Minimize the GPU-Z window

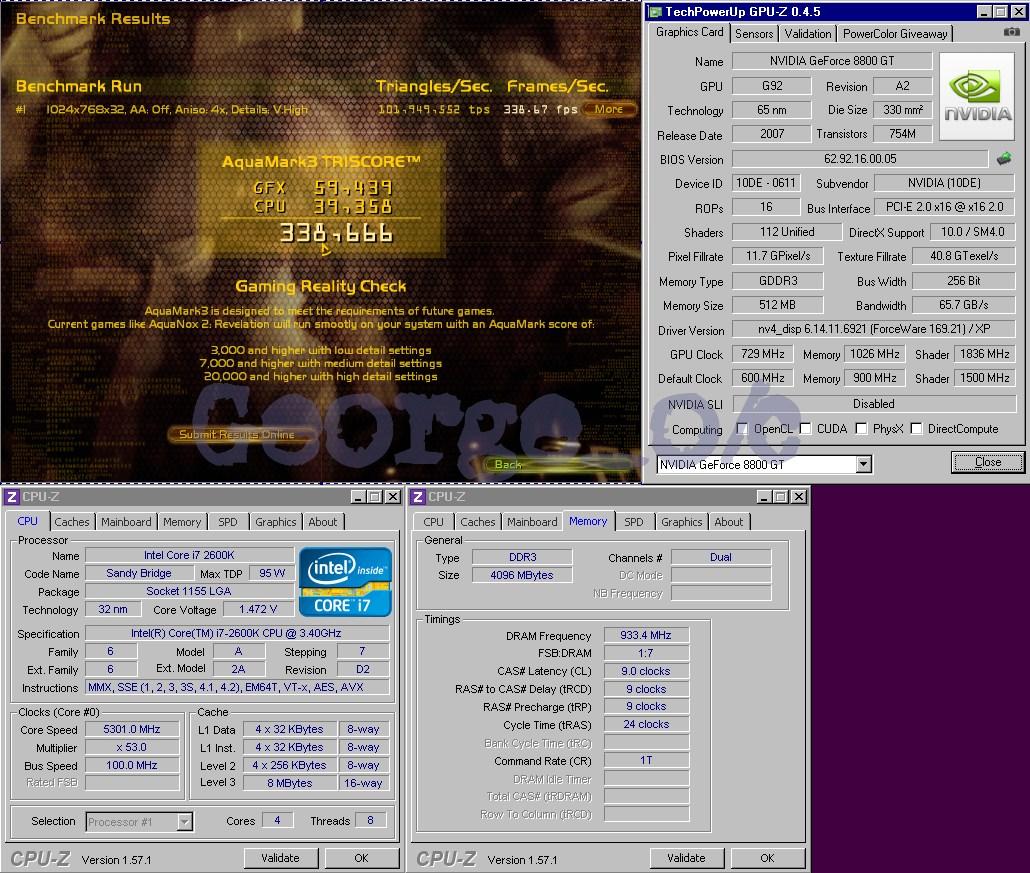[983, 12]
